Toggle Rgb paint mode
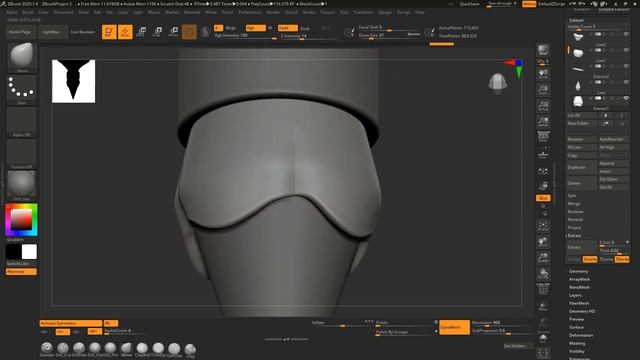Viewport: 640px width, 360px height. coord(256,28)
